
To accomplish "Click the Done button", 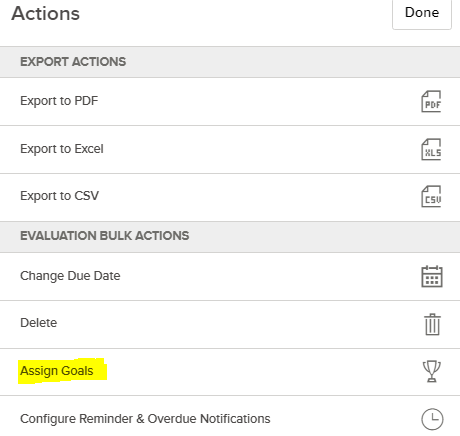I will point(422,13).
